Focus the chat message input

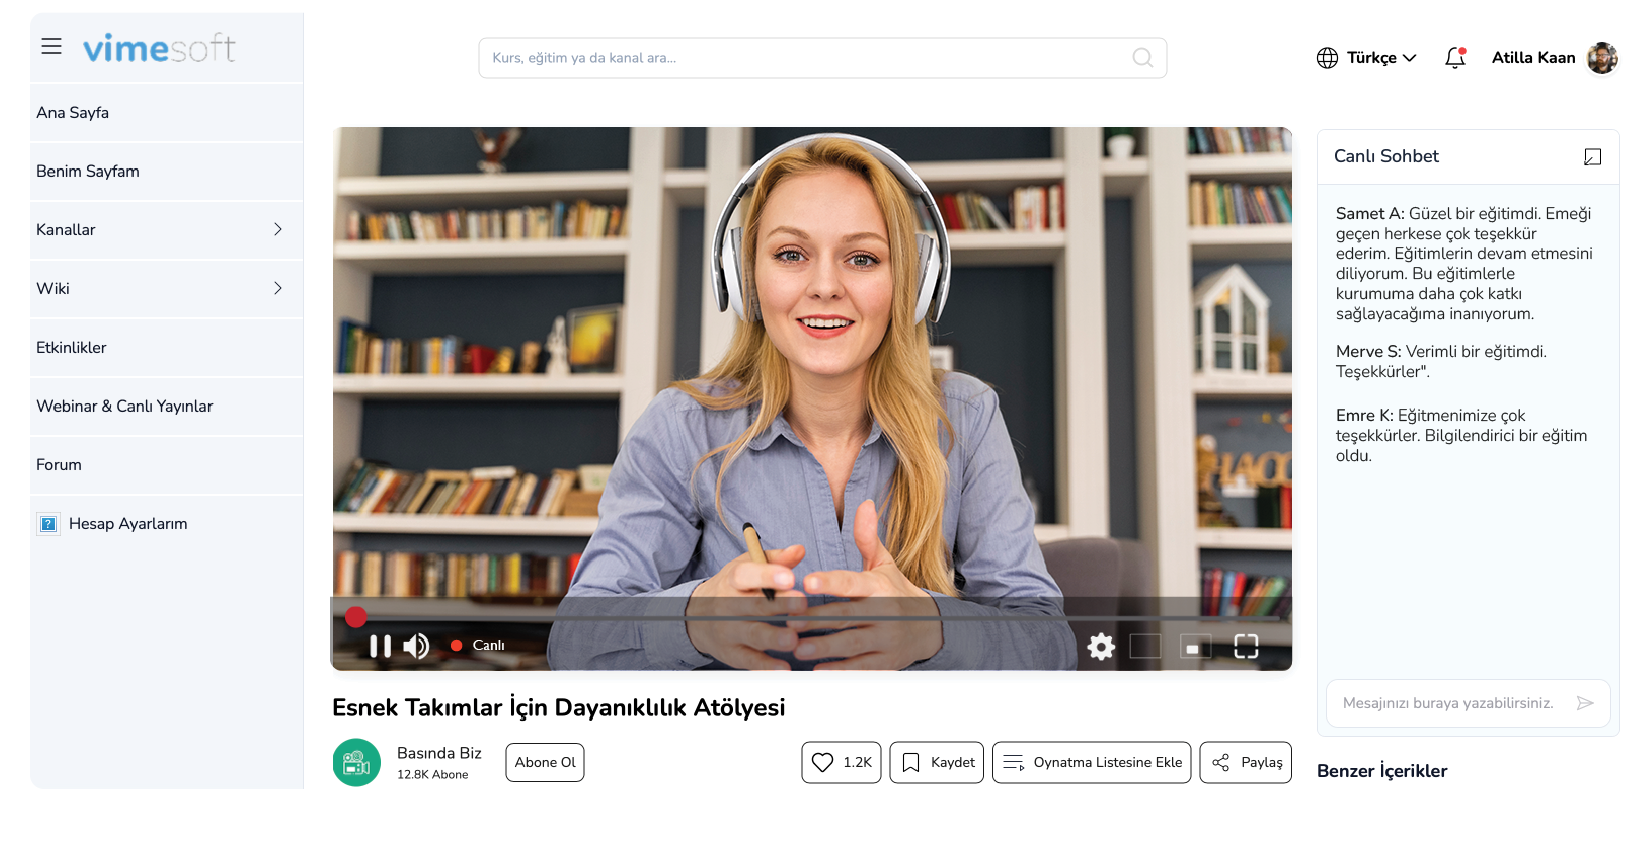[1468, 703]
